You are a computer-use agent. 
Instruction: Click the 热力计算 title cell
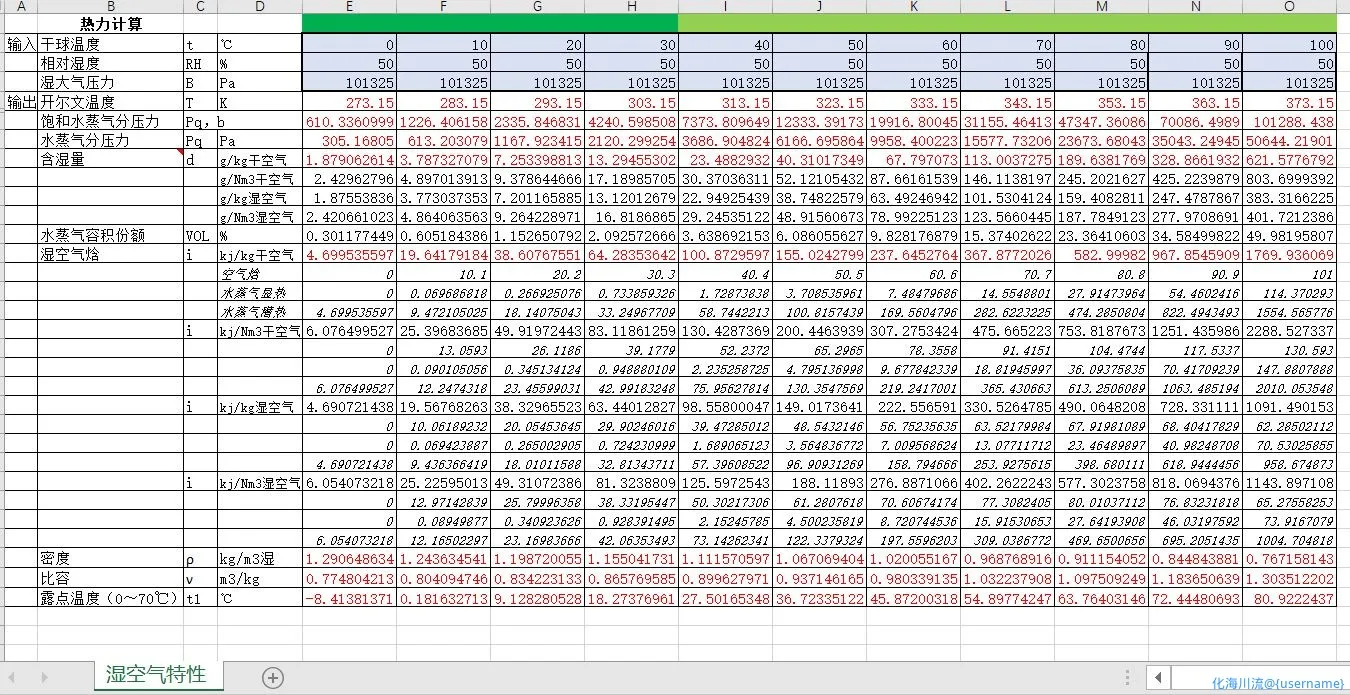point(110,24)
